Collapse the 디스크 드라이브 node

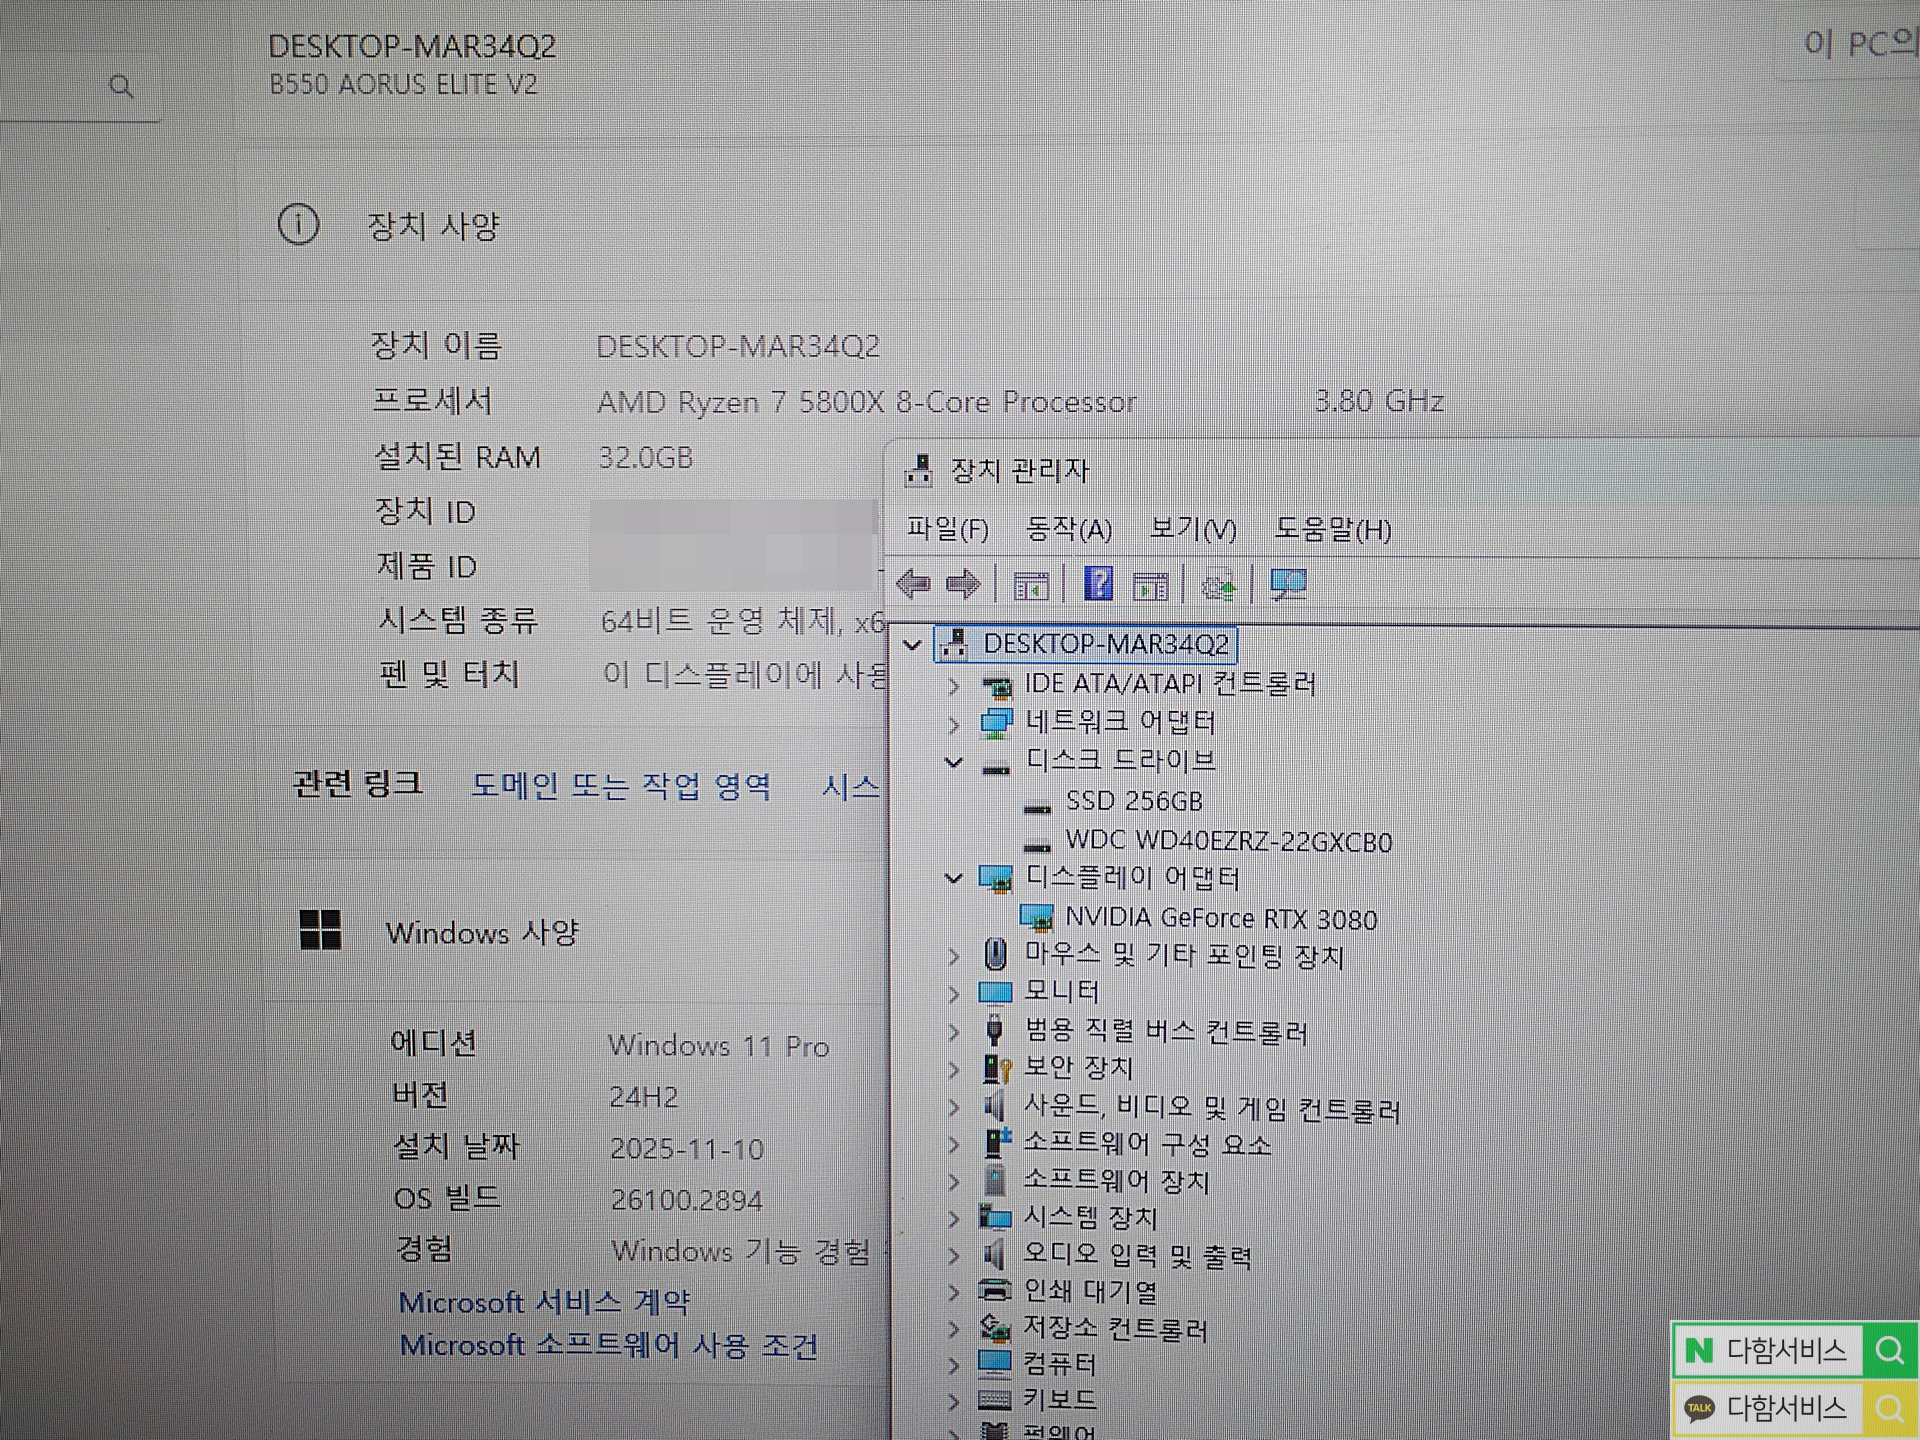pyautogui.click(x=953, y=763)
